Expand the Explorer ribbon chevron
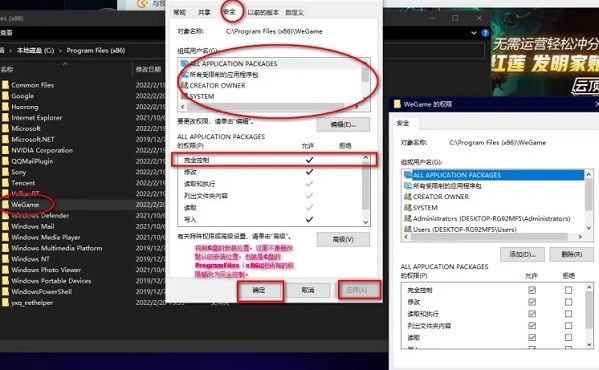This screenshot has width=599, height=370. pyautogui.click(x=474, y=33)
